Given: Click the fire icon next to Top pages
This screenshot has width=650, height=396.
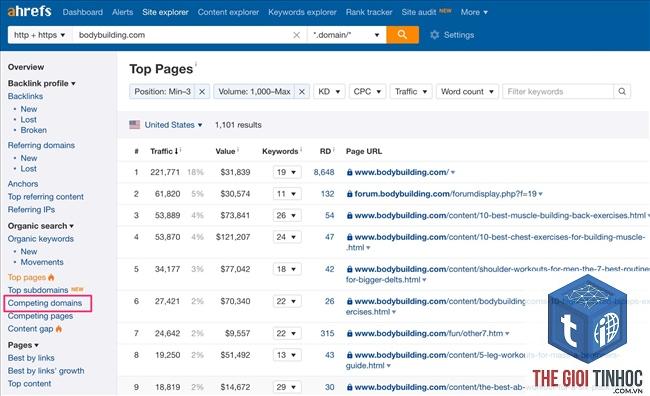Looking at the screenshot, I should pos(51,277).
